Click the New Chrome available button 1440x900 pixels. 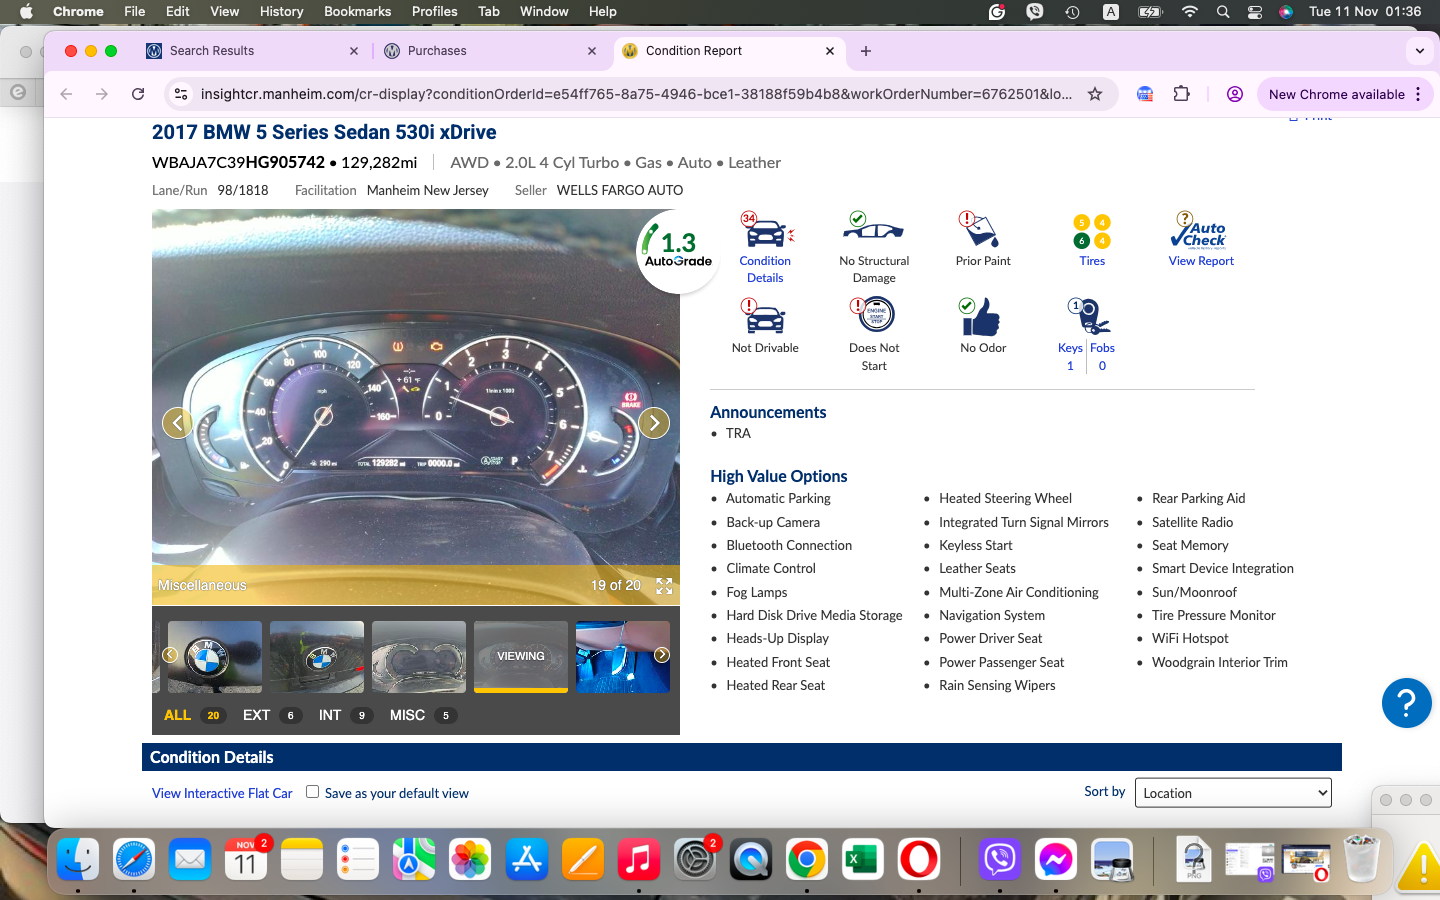click(1336, 94)
